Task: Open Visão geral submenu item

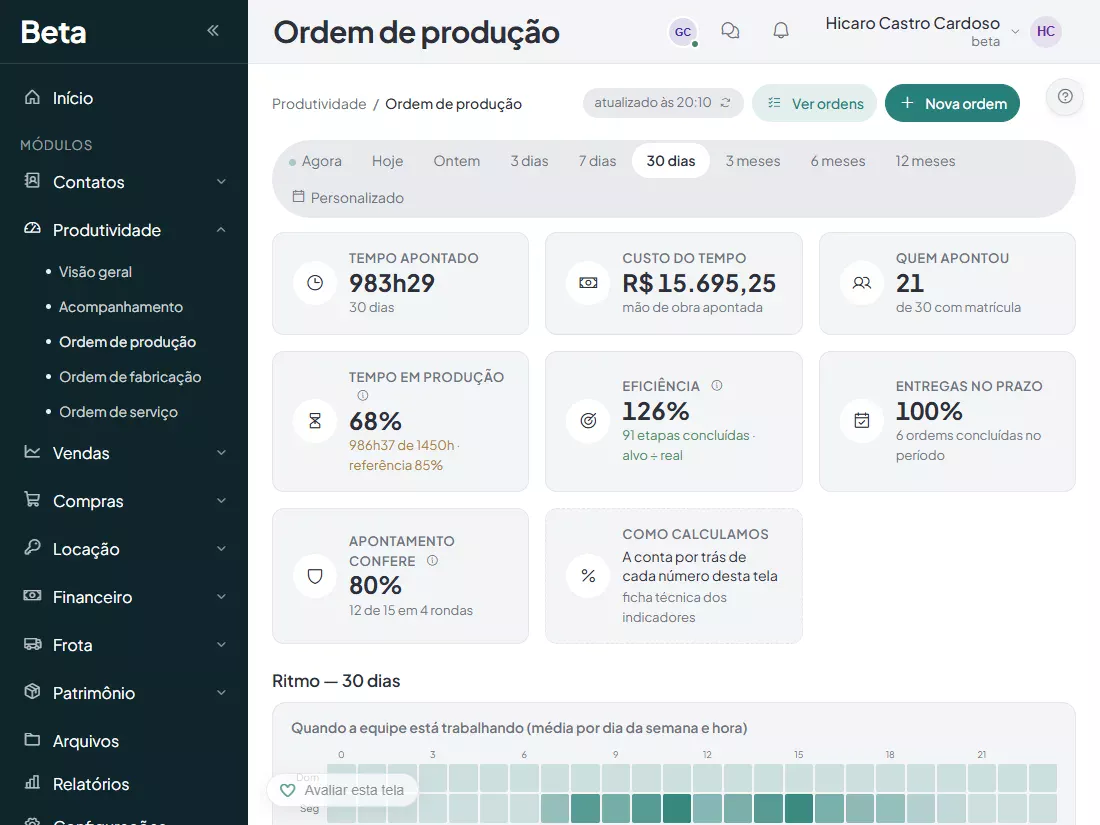Action: (95, 271)
